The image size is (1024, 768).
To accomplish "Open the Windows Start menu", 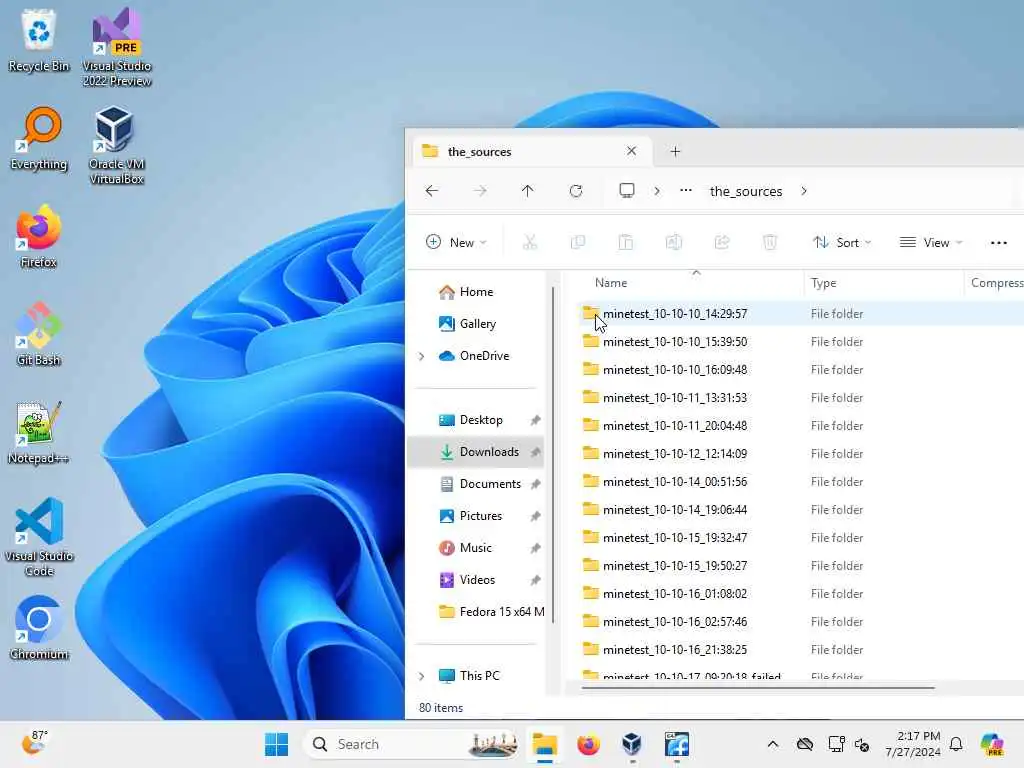I will pyautogui.click(x=276, y=744).
